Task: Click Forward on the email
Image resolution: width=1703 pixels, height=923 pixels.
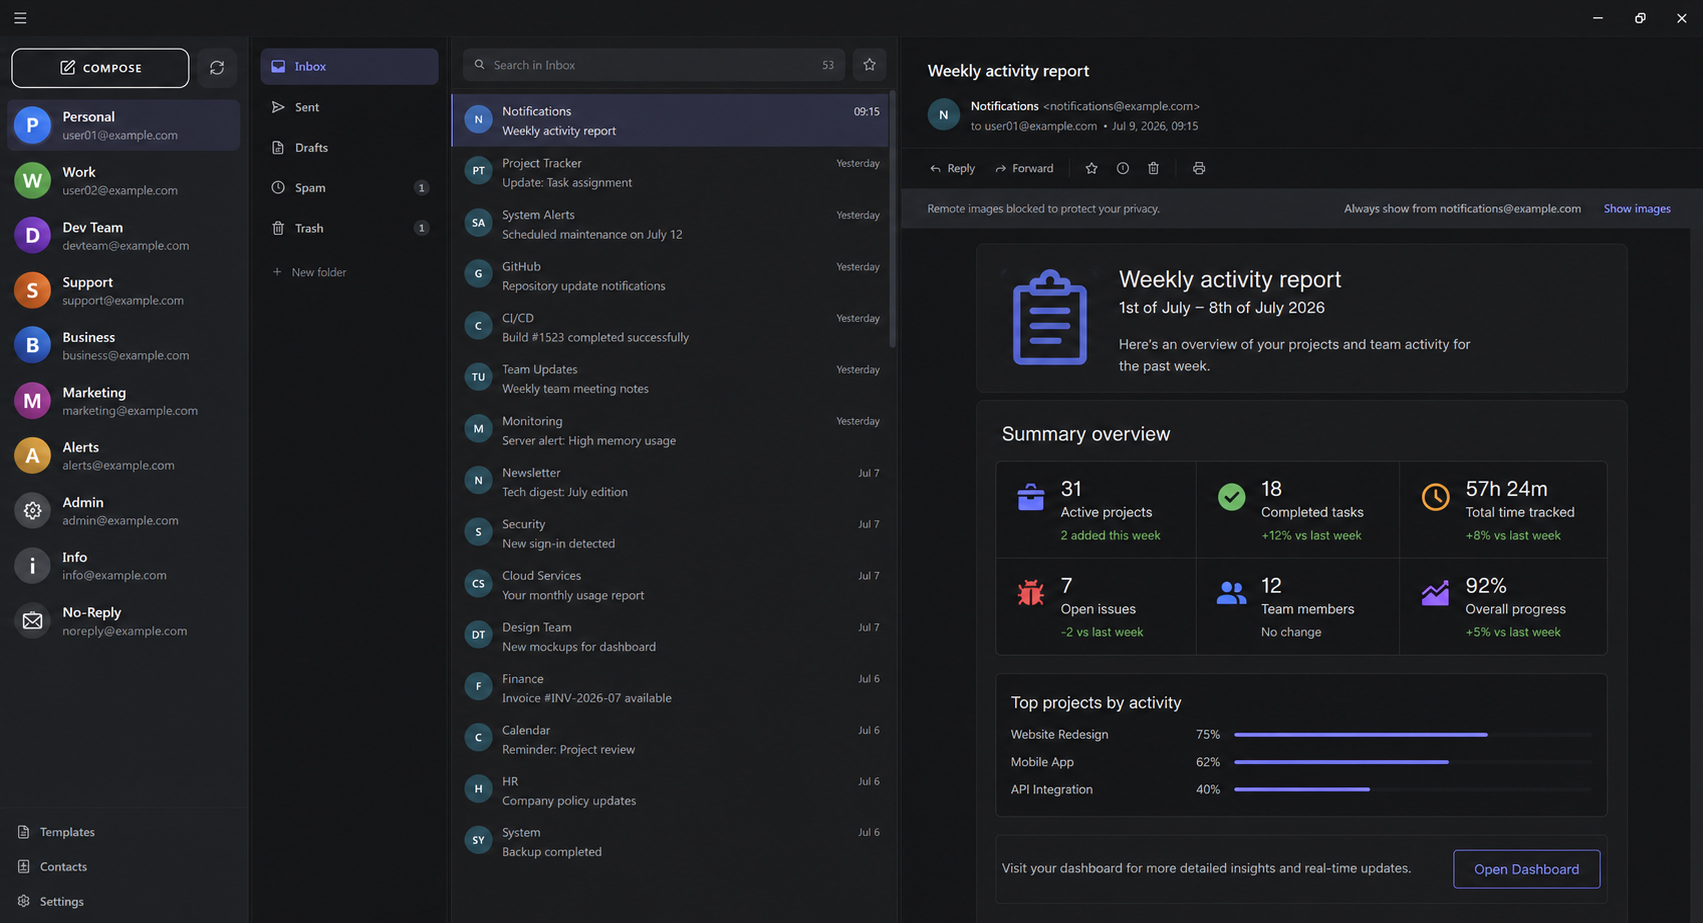Action: (1024, 168)
